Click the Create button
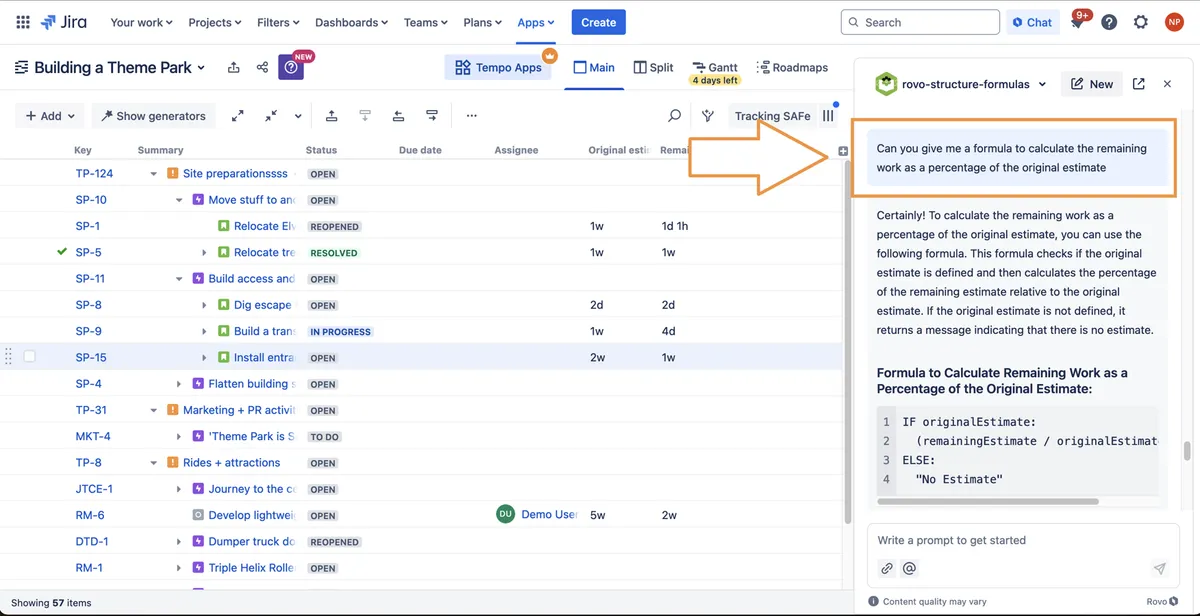This screenshot has width=1200, height=616. 598,22
